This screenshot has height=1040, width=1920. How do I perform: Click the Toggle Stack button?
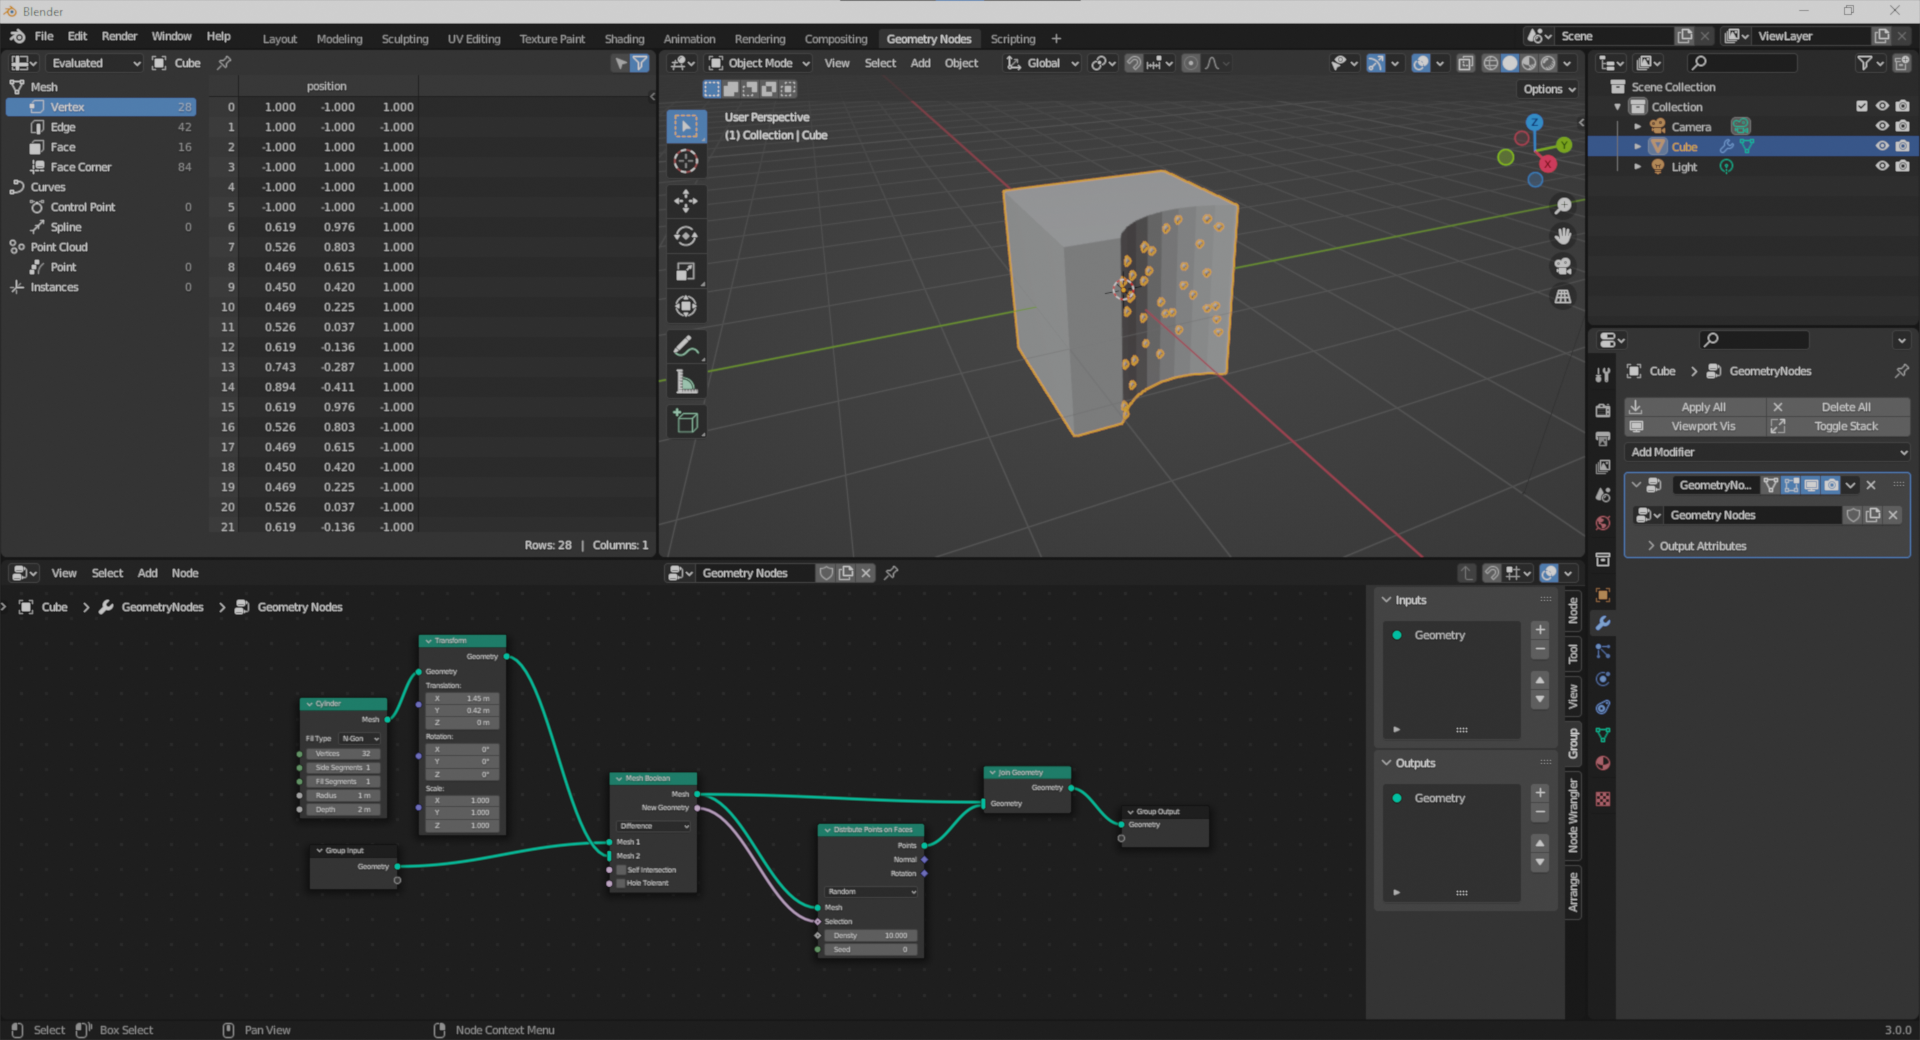click(1838, 426)
